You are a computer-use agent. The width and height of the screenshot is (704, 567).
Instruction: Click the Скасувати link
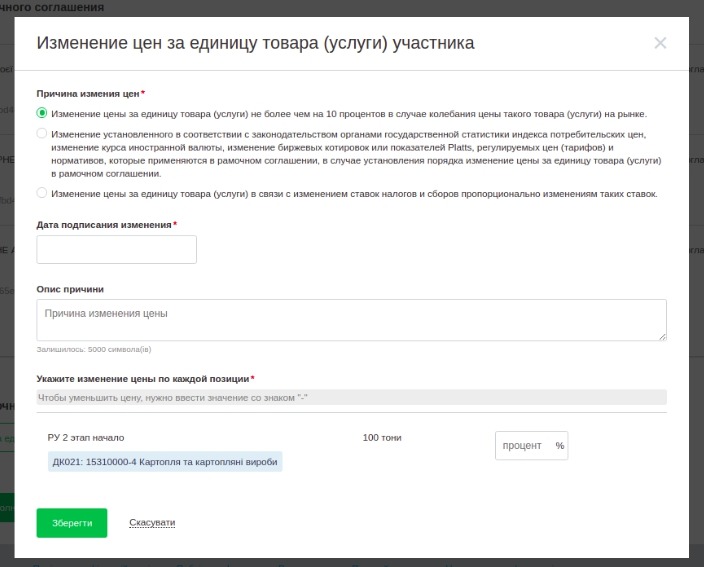click(x=152, y=523)
